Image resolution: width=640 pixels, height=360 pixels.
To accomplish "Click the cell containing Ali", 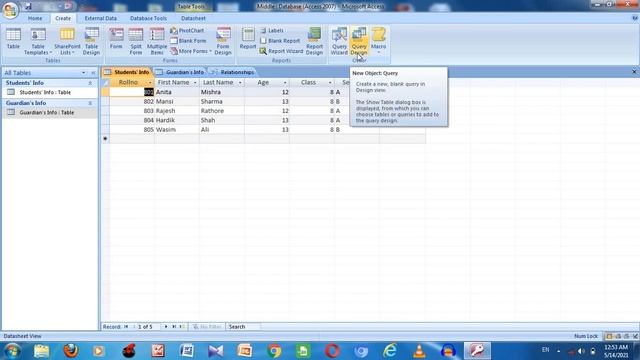I will pos(222,130).
